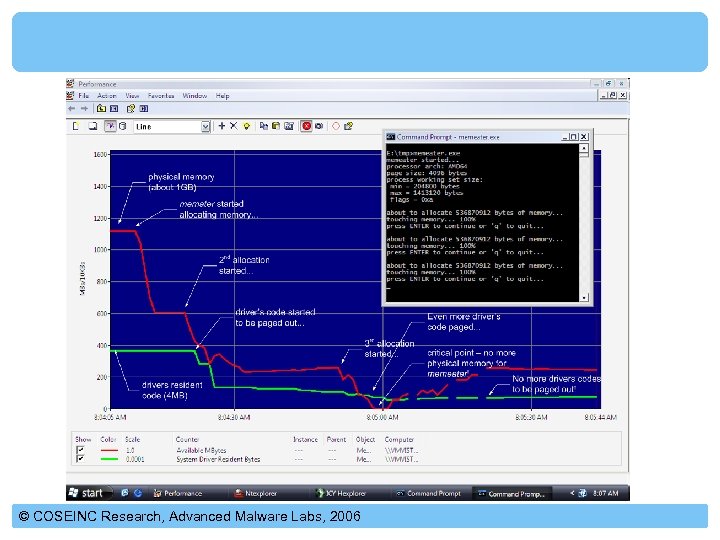720x540 pixels.
Task: Click the 1.0 scale value
Action: 130,450
